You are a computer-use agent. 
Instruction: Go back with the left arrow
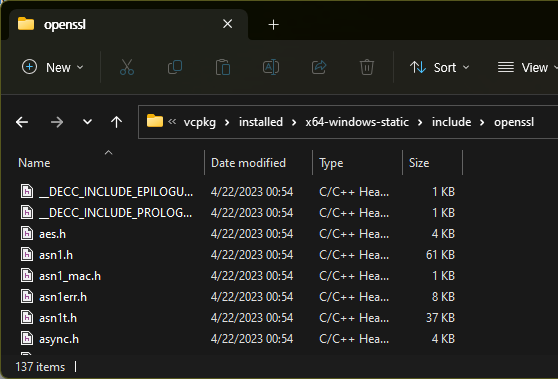coord(22,122)
